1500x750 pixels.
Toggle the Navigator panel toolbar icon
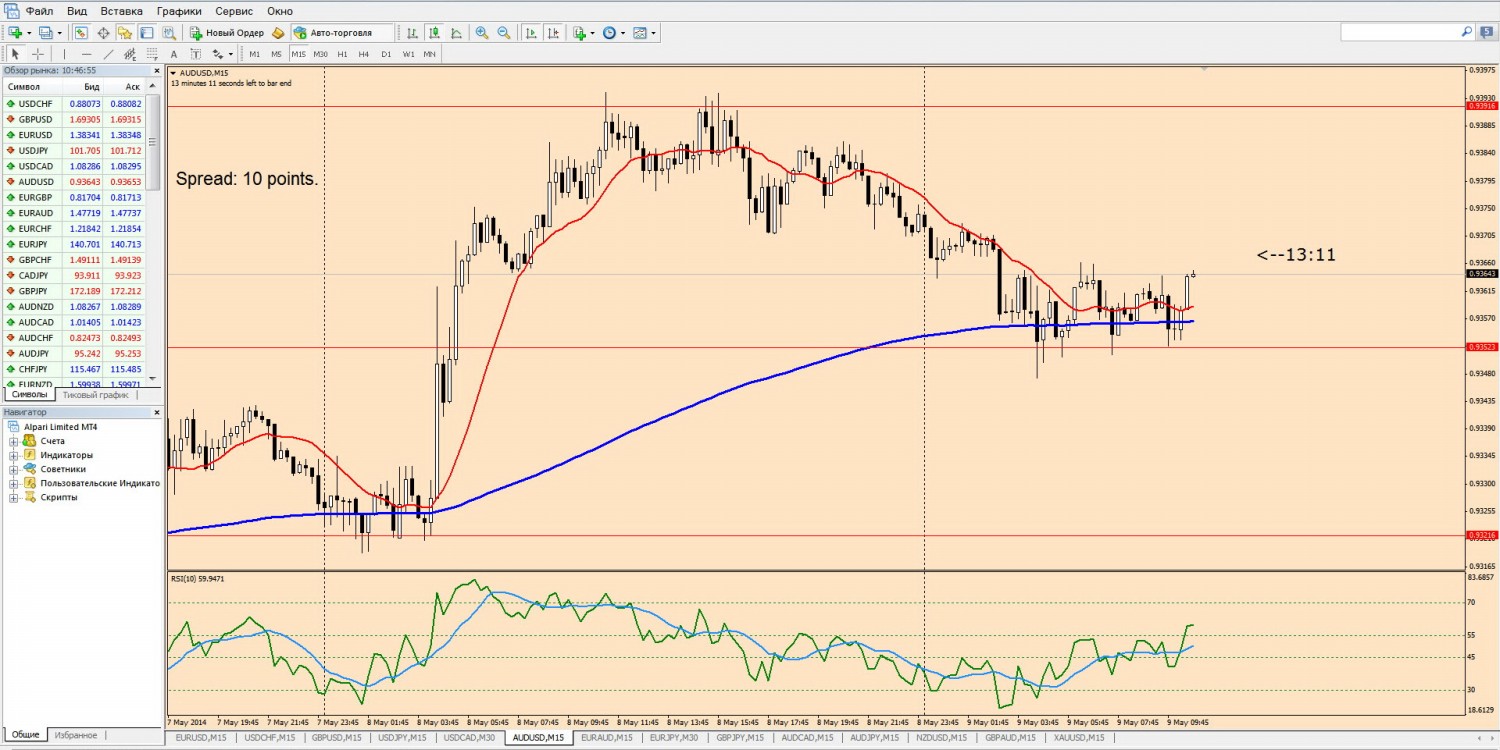click(x=124, y=33)
